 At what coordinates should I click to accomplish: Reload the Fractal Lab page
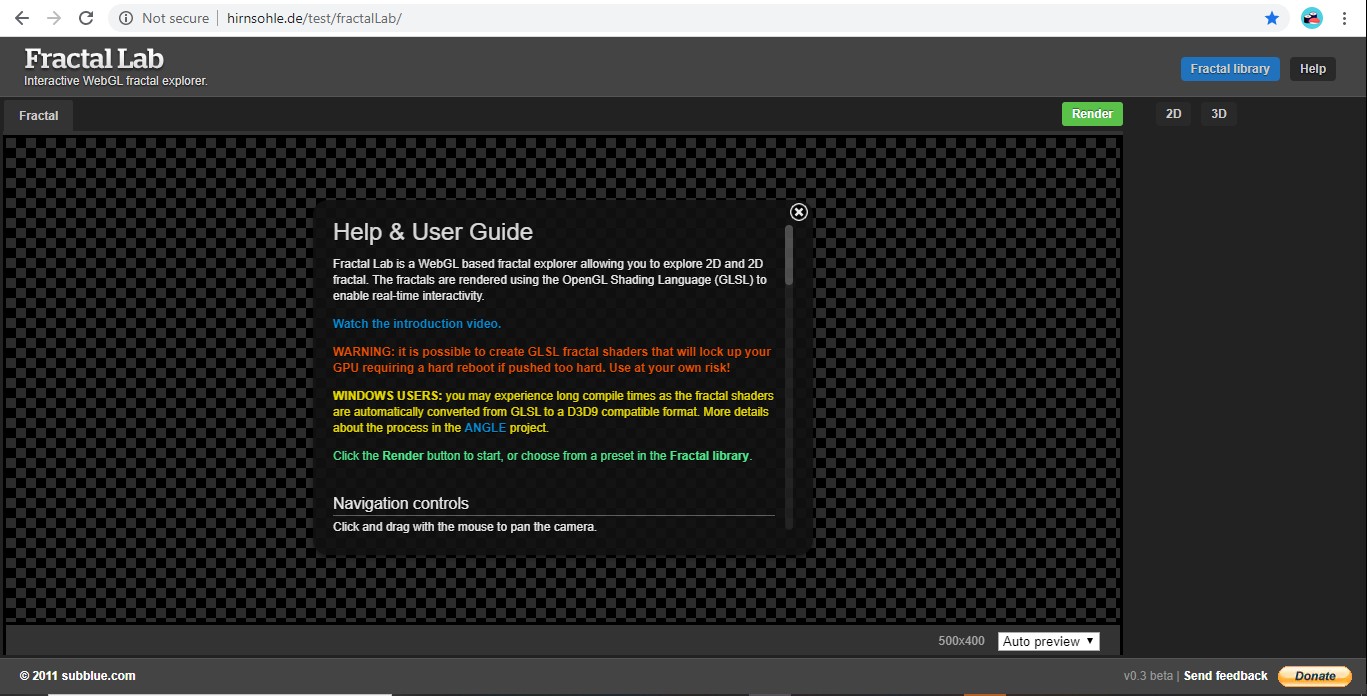point(86,18)
